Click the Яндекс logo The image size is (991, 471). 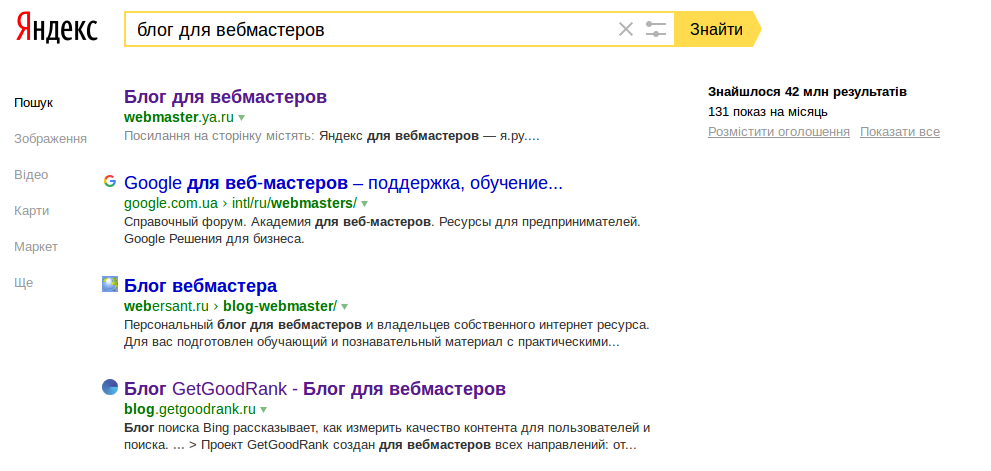(56, 28)
